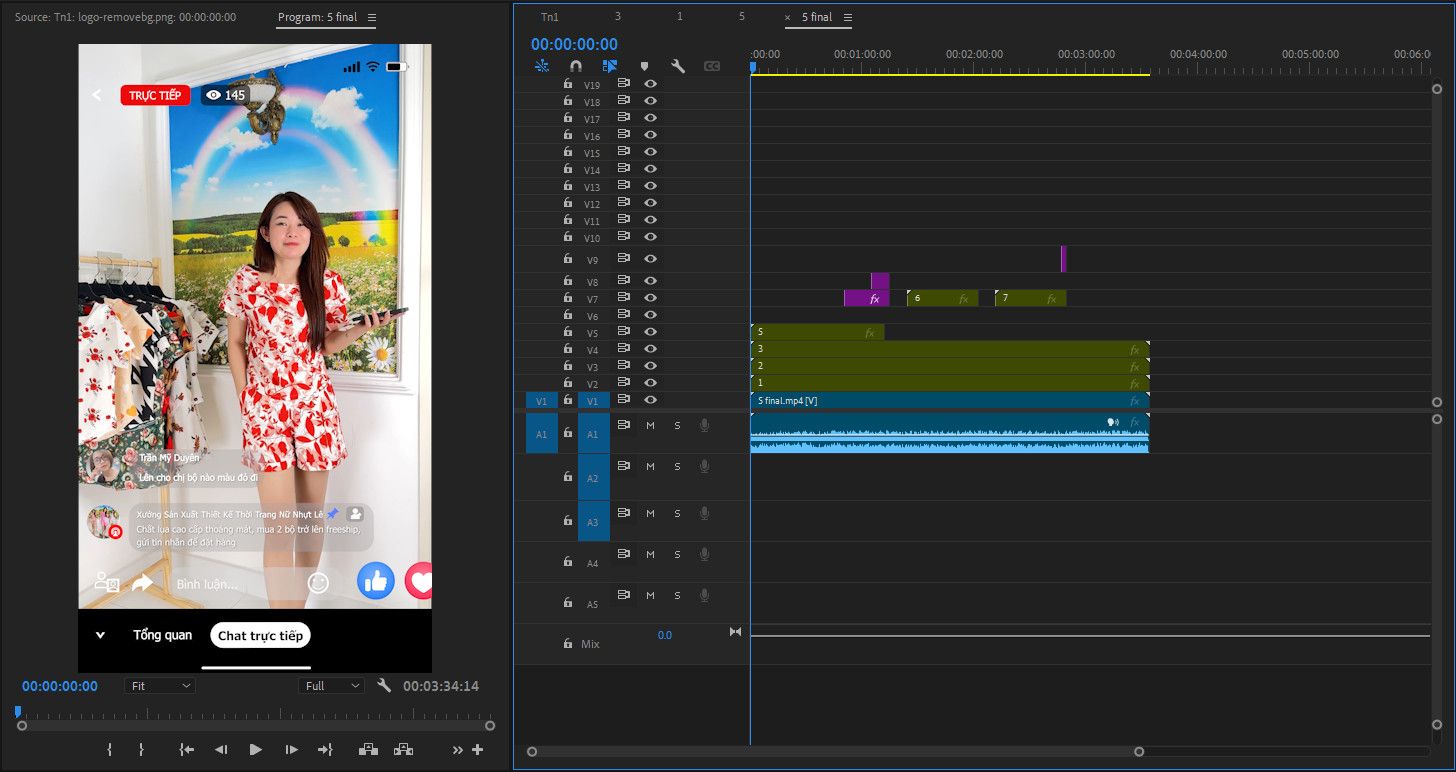Click Program monitor current timecode
The image size is (1456, 772).
60,686
